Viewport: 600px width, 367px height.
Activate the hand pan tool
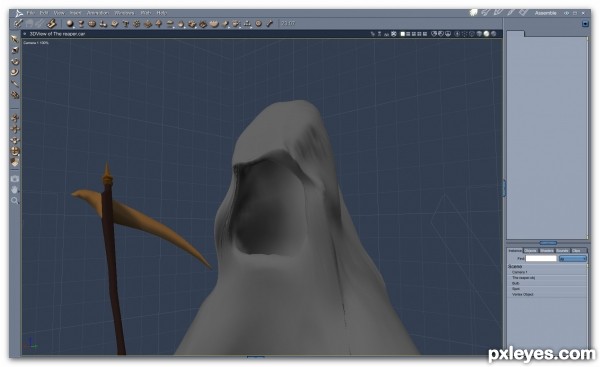15,189
